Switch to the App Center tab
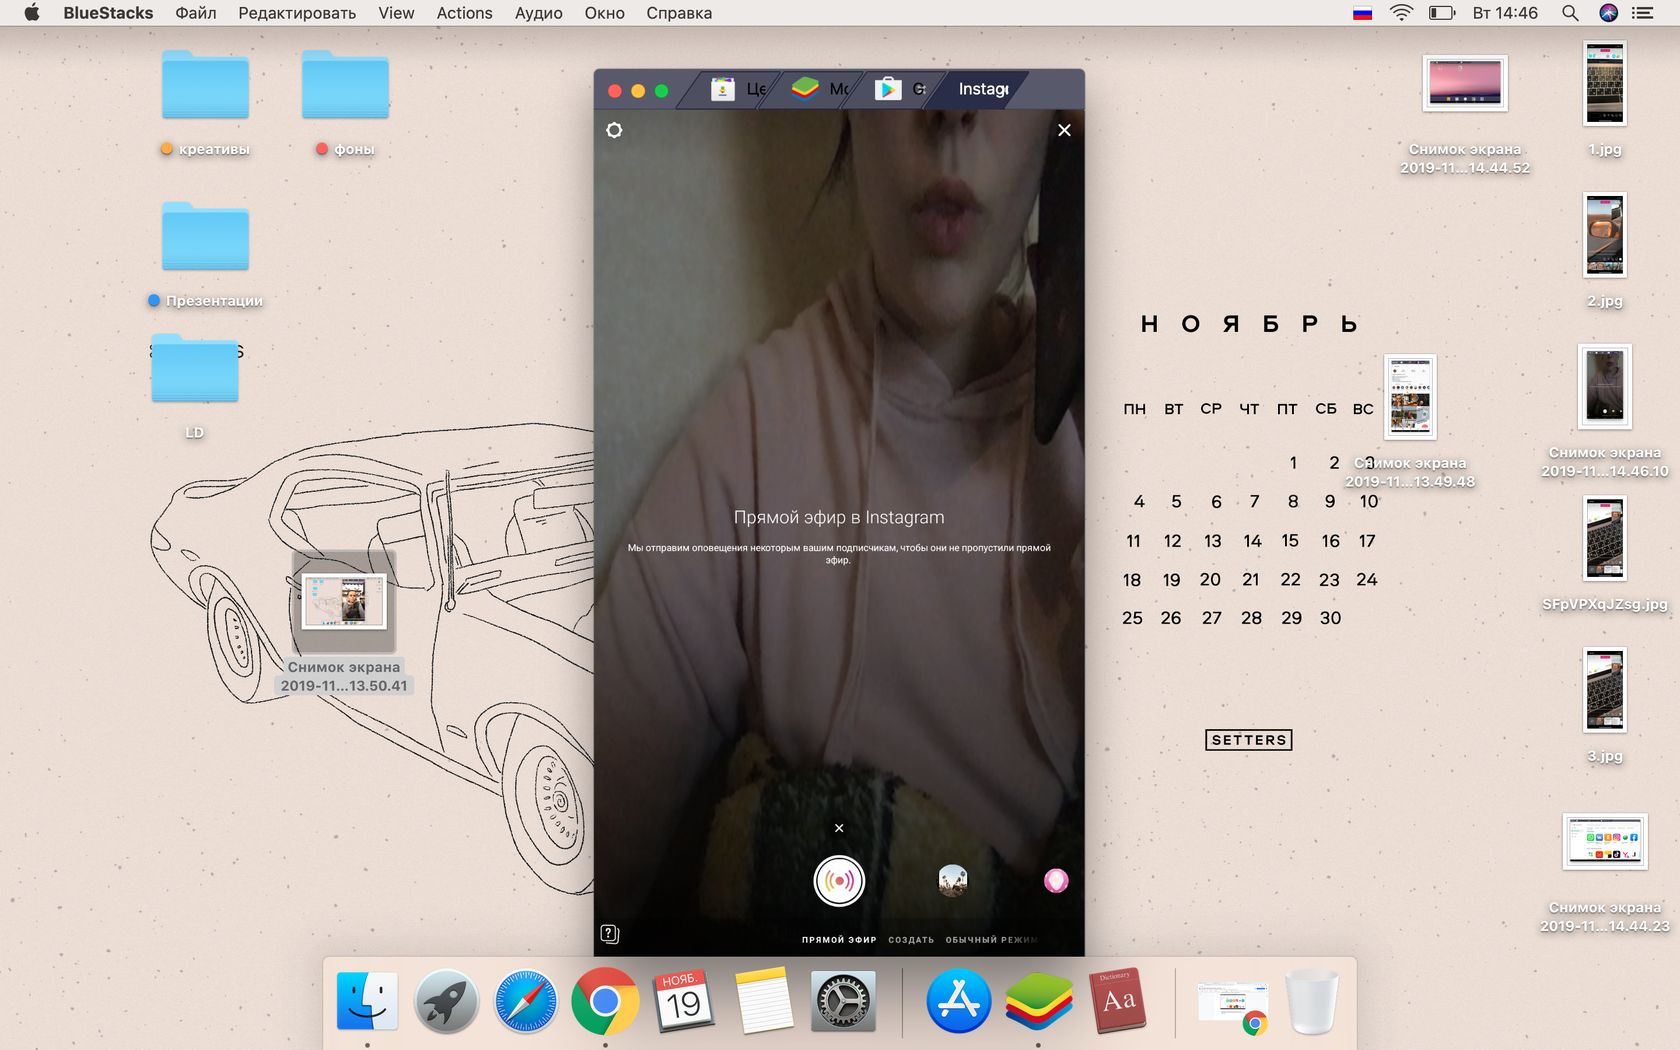This screenshot has height=1050, width=1680. (738, 89)
